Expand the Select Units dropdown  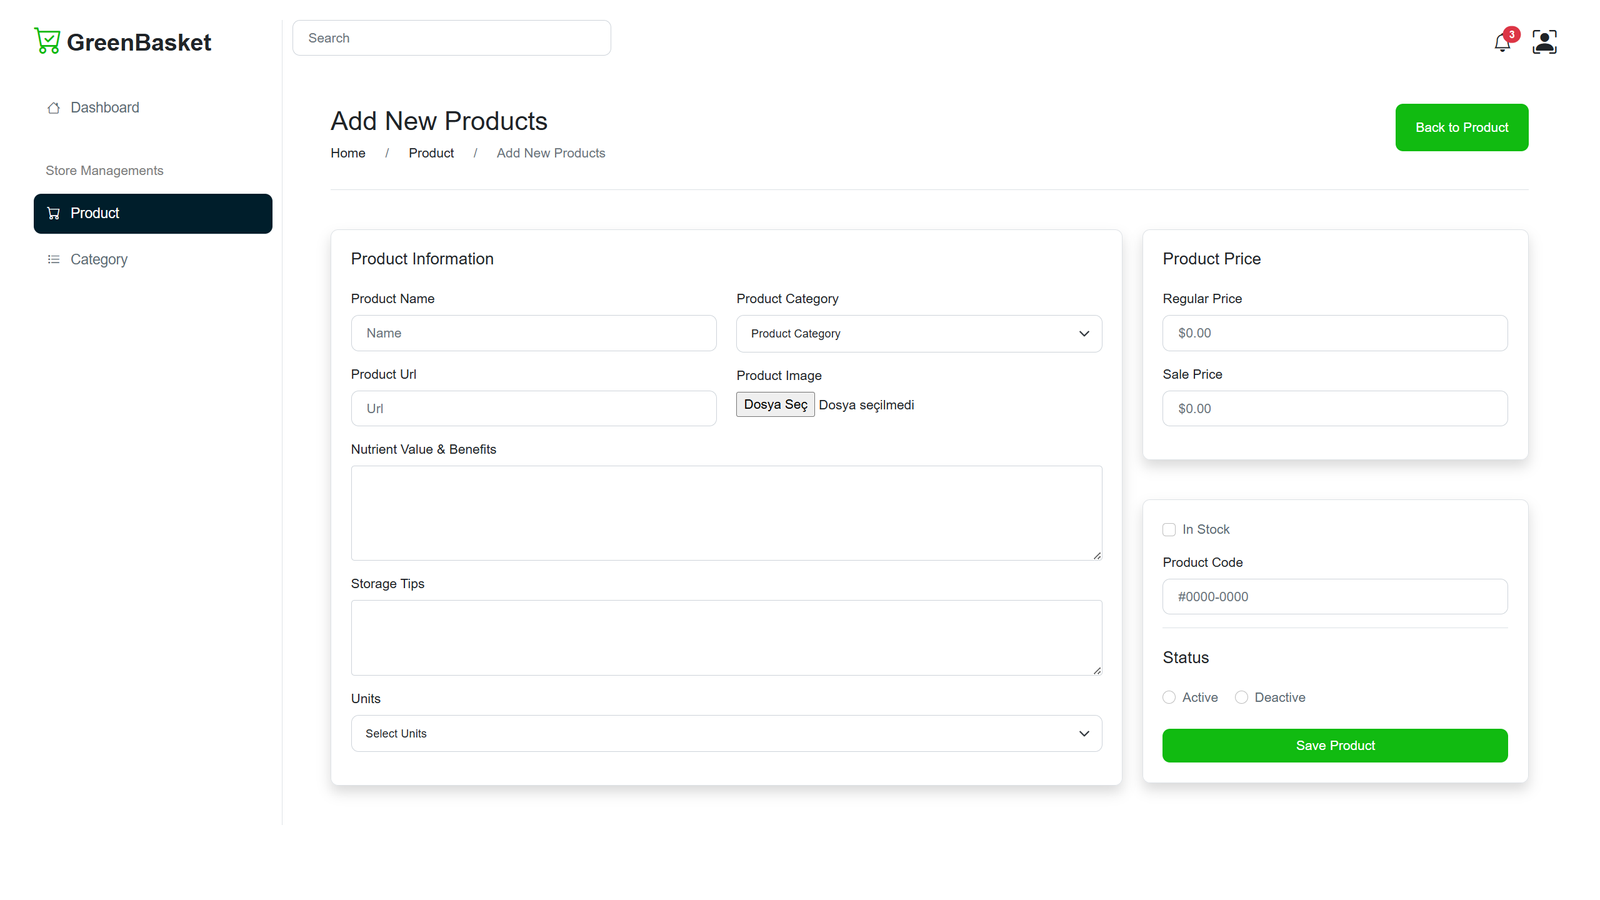pos(726,734)
